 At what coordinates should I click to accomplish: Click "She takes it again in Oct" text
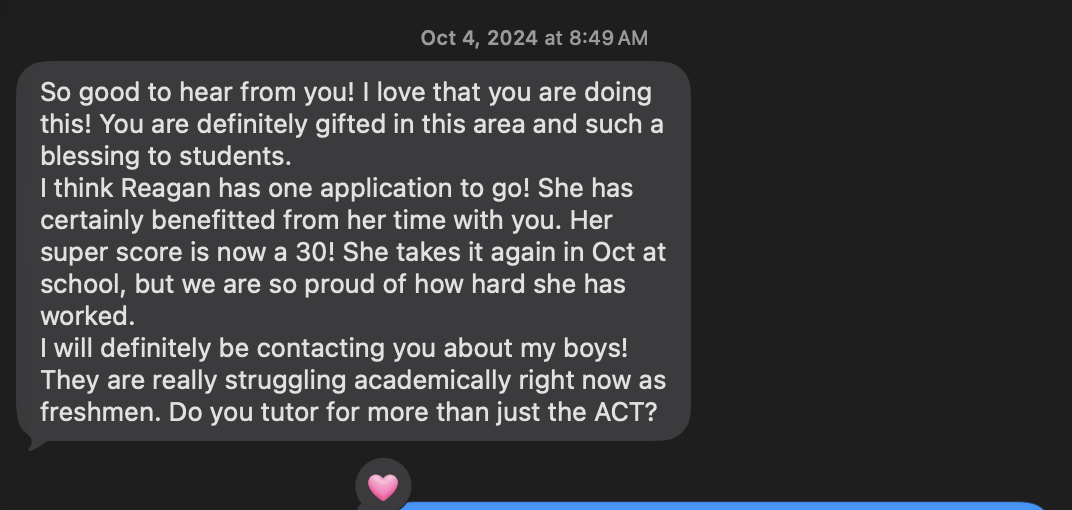point(468,252)
